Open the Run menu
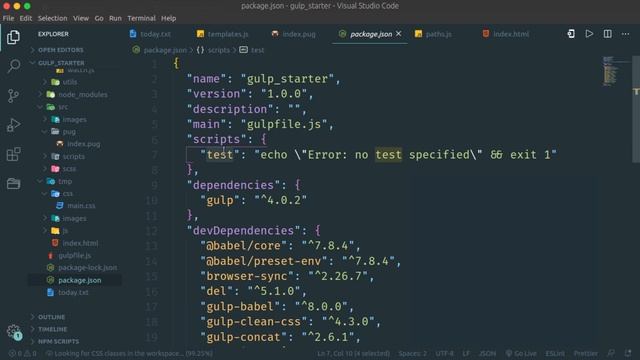The height and width of the screenshot is (360, 640). pos(115,18)
